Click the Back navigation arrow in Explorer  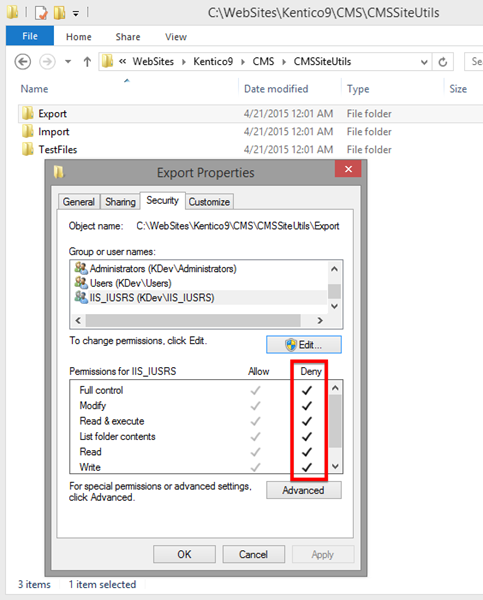(23, 62)
